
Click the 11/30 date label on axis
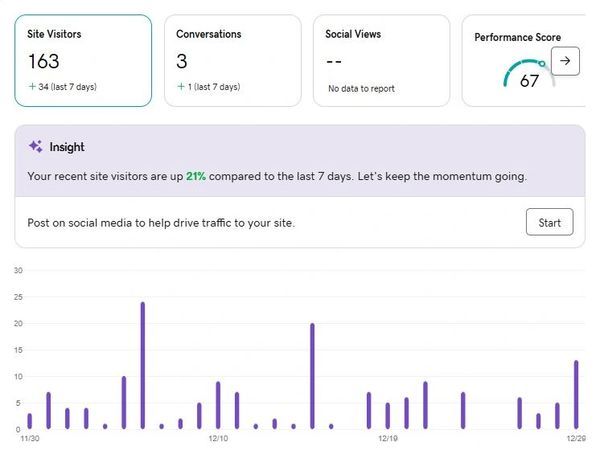[29, 438]
